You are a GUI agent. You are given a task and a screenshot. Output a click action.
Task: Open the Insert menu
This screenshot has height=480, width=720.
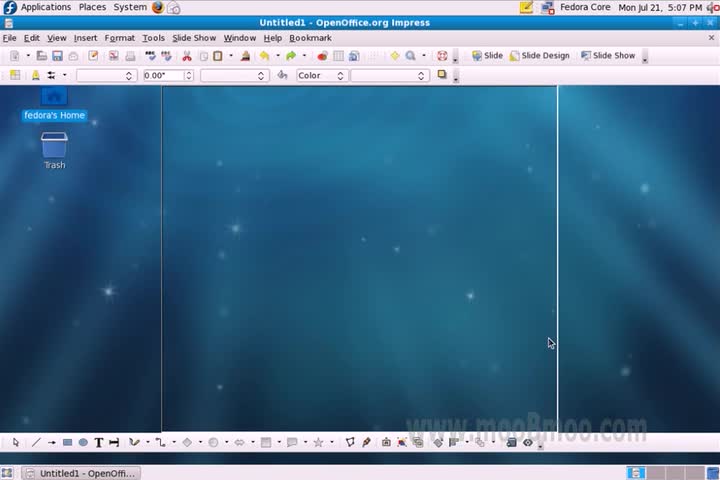pyautogui.click(x=85, y=38)
